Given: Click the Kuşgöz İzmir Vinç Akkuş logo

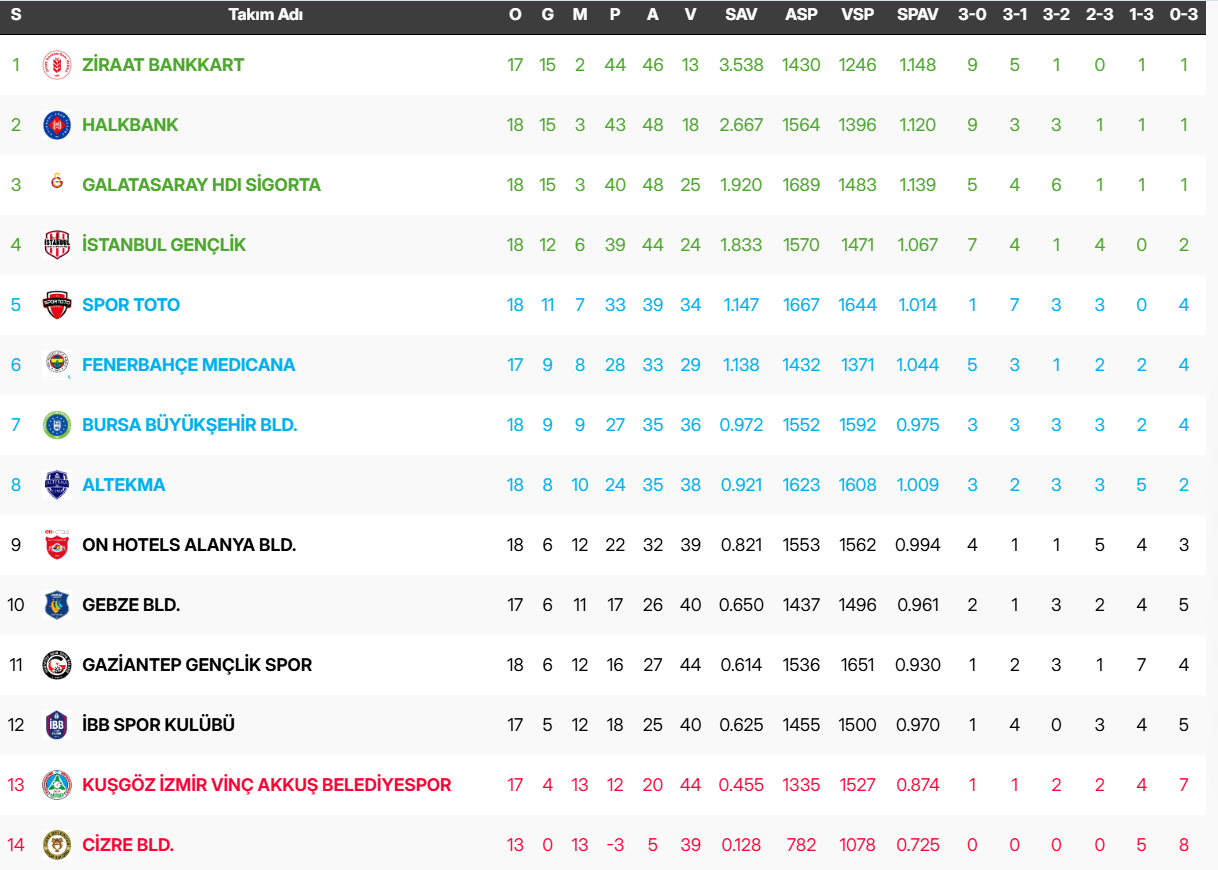Looking at the screenshot, I should coord(57,785).
